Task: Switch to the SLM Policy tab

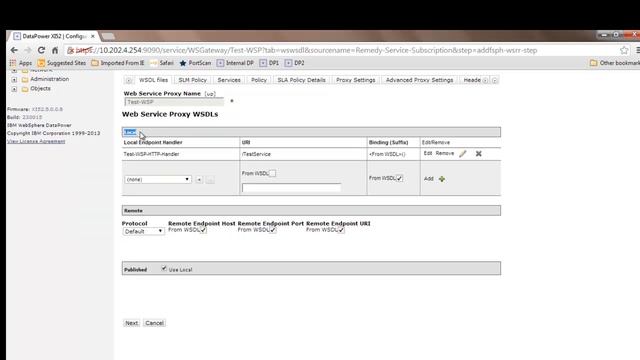Action: pos(193,80)
